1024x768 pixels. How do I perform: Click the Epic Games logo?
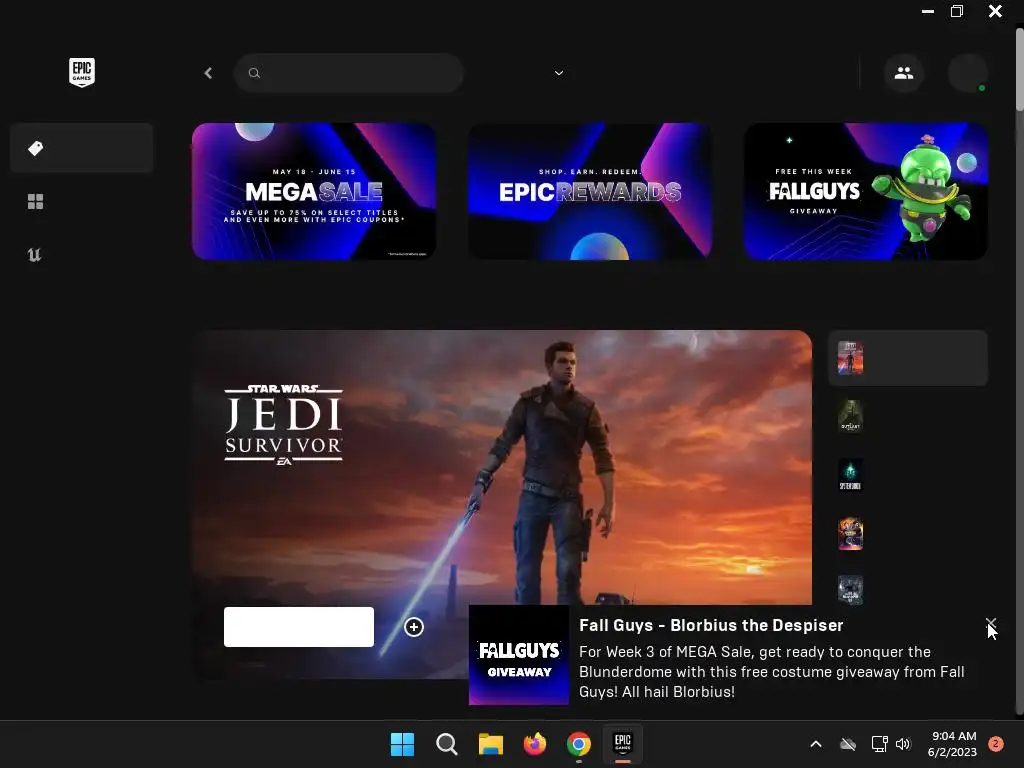point(82,72)
